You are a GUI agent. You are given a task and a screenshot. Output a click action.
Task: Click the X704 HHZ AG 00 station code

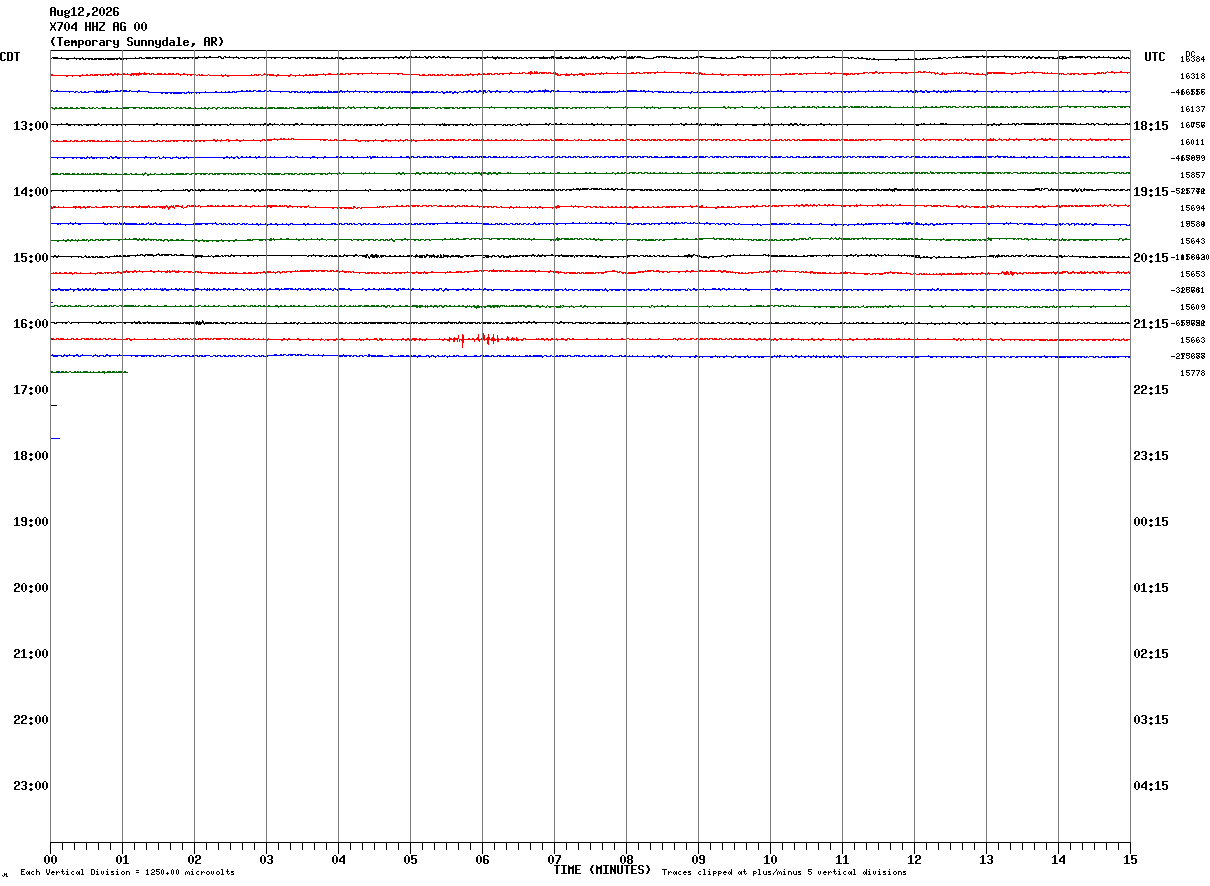[x=98, y=27]
